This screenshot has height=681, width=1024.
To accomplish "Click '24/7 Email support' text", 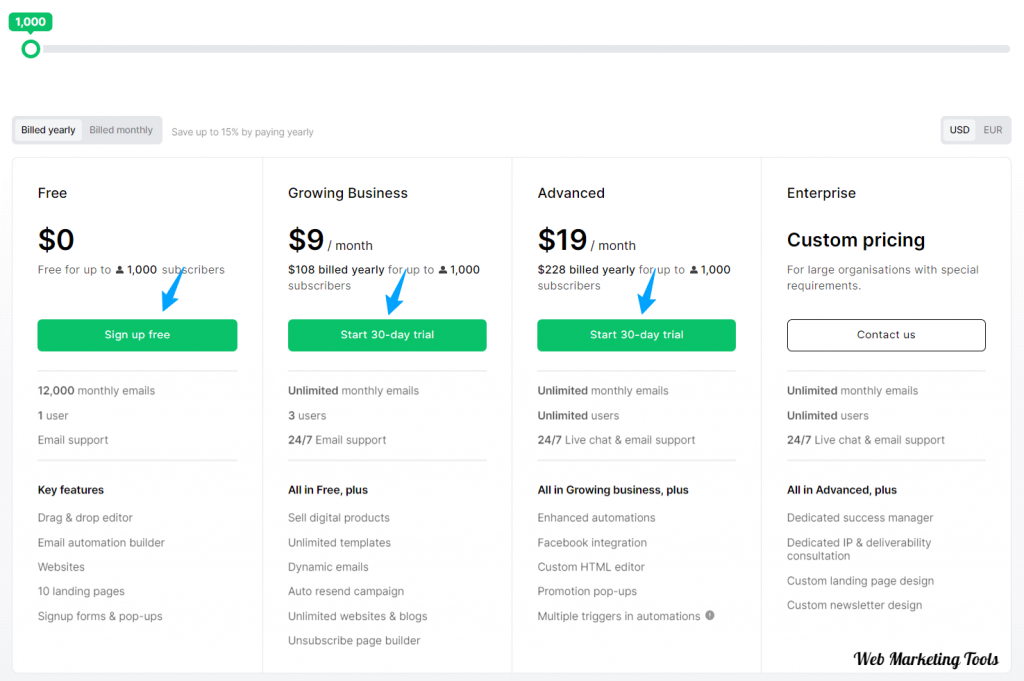I will (337, 440).
